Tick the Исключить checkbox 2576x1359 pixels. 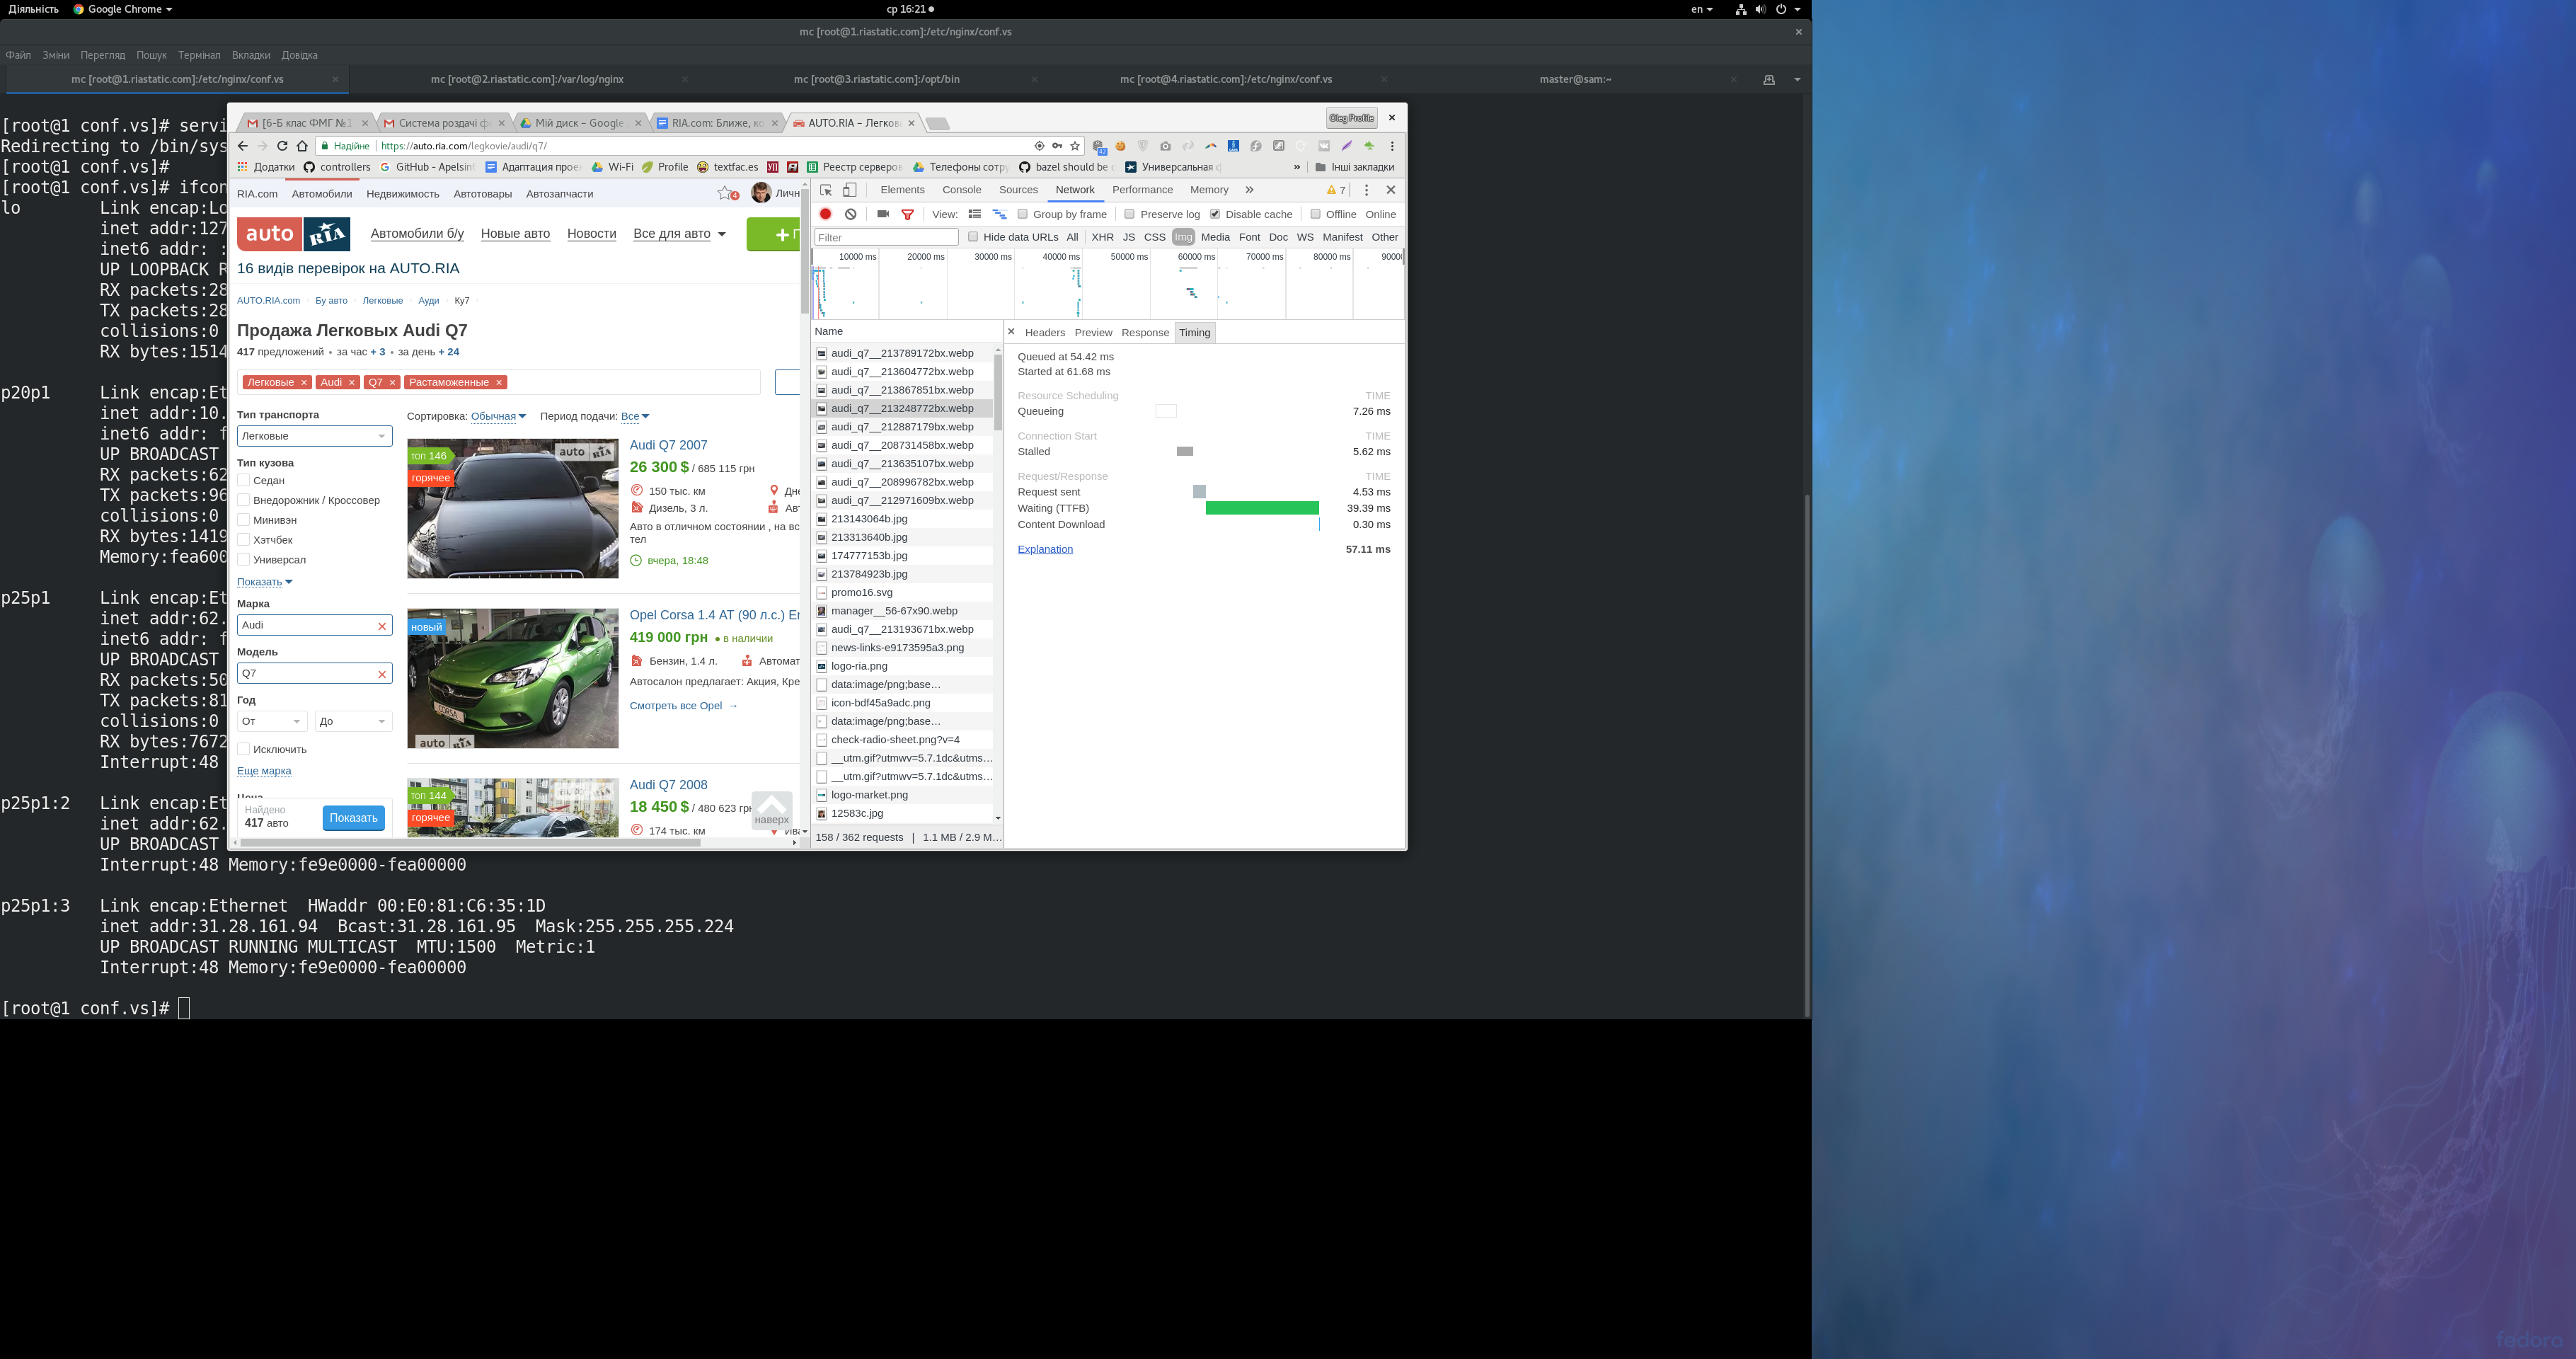243,749
